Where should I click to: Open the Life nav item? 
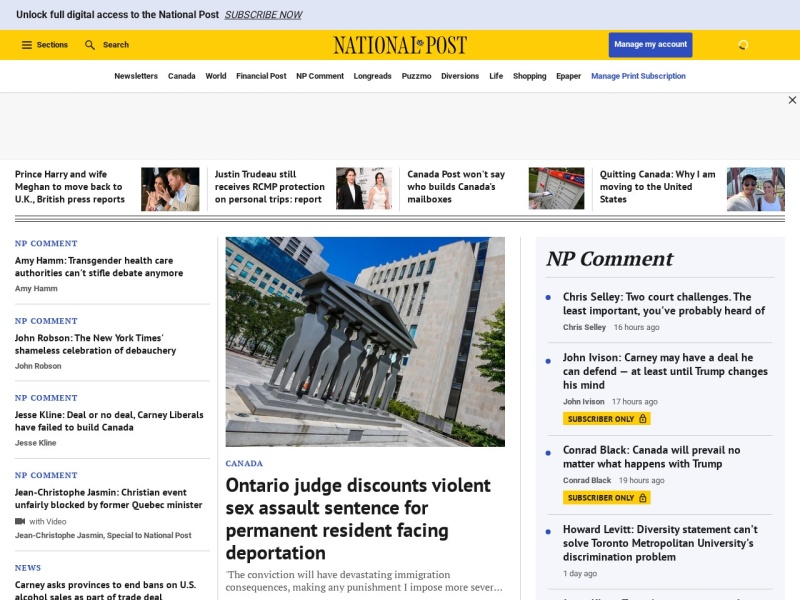(496, 76)
